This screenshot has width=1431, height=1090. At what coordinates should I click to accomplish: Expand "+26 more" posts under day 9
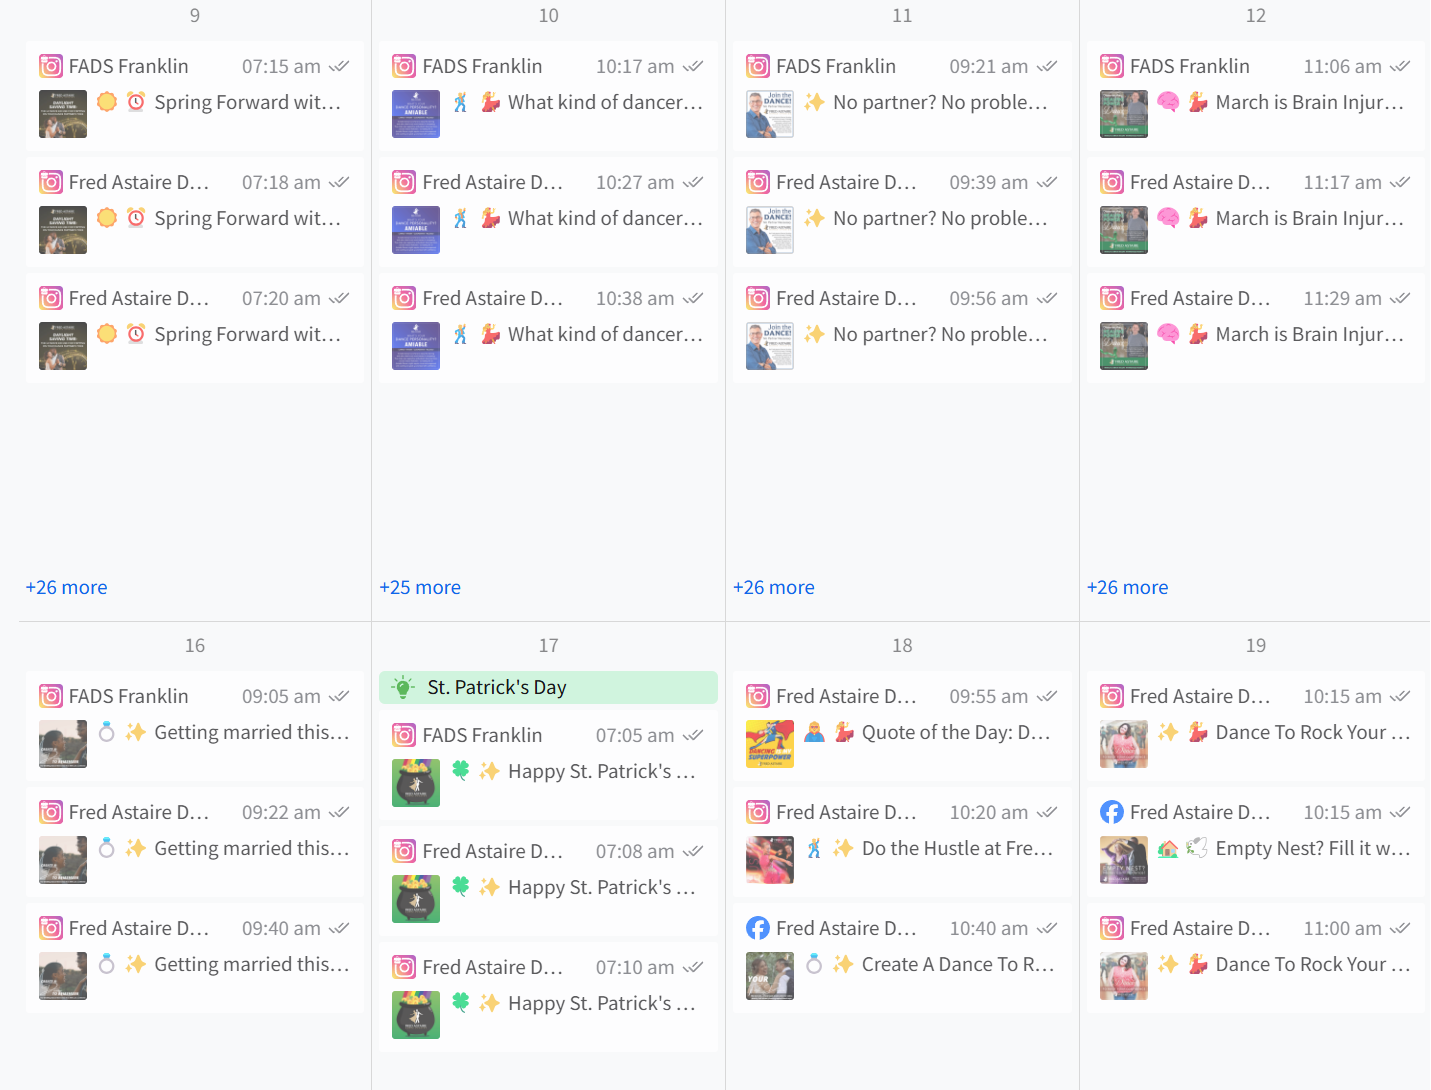click(x=66, y=588)
